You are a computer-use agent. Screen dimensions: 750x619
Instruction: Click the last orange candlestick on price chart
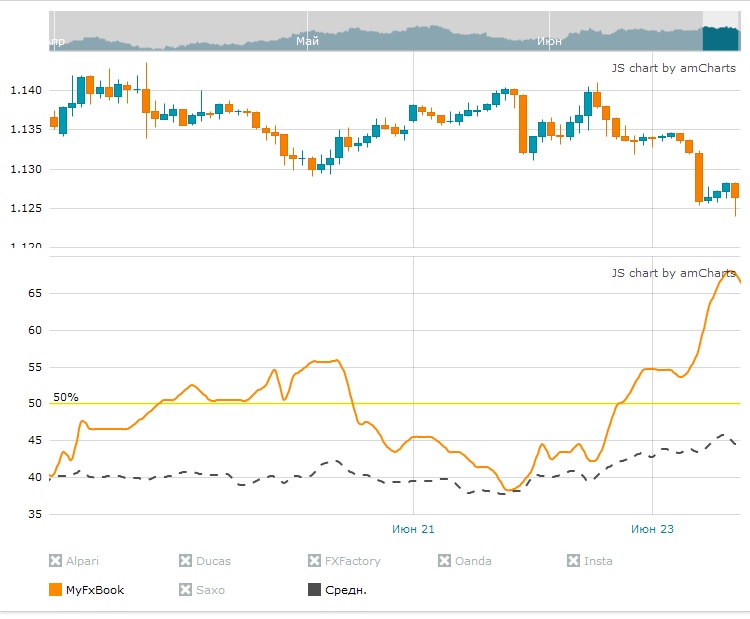(735, 190)
